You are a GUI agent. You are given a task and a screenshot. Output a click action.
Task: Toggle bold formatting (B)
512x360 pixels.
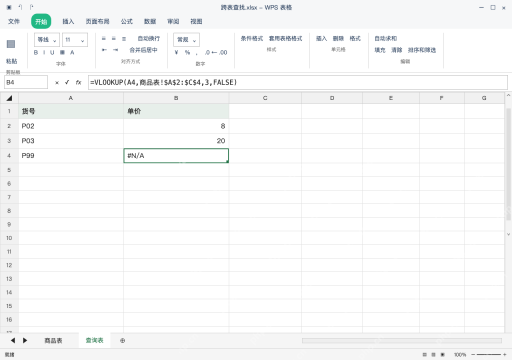tap(36, 52)
